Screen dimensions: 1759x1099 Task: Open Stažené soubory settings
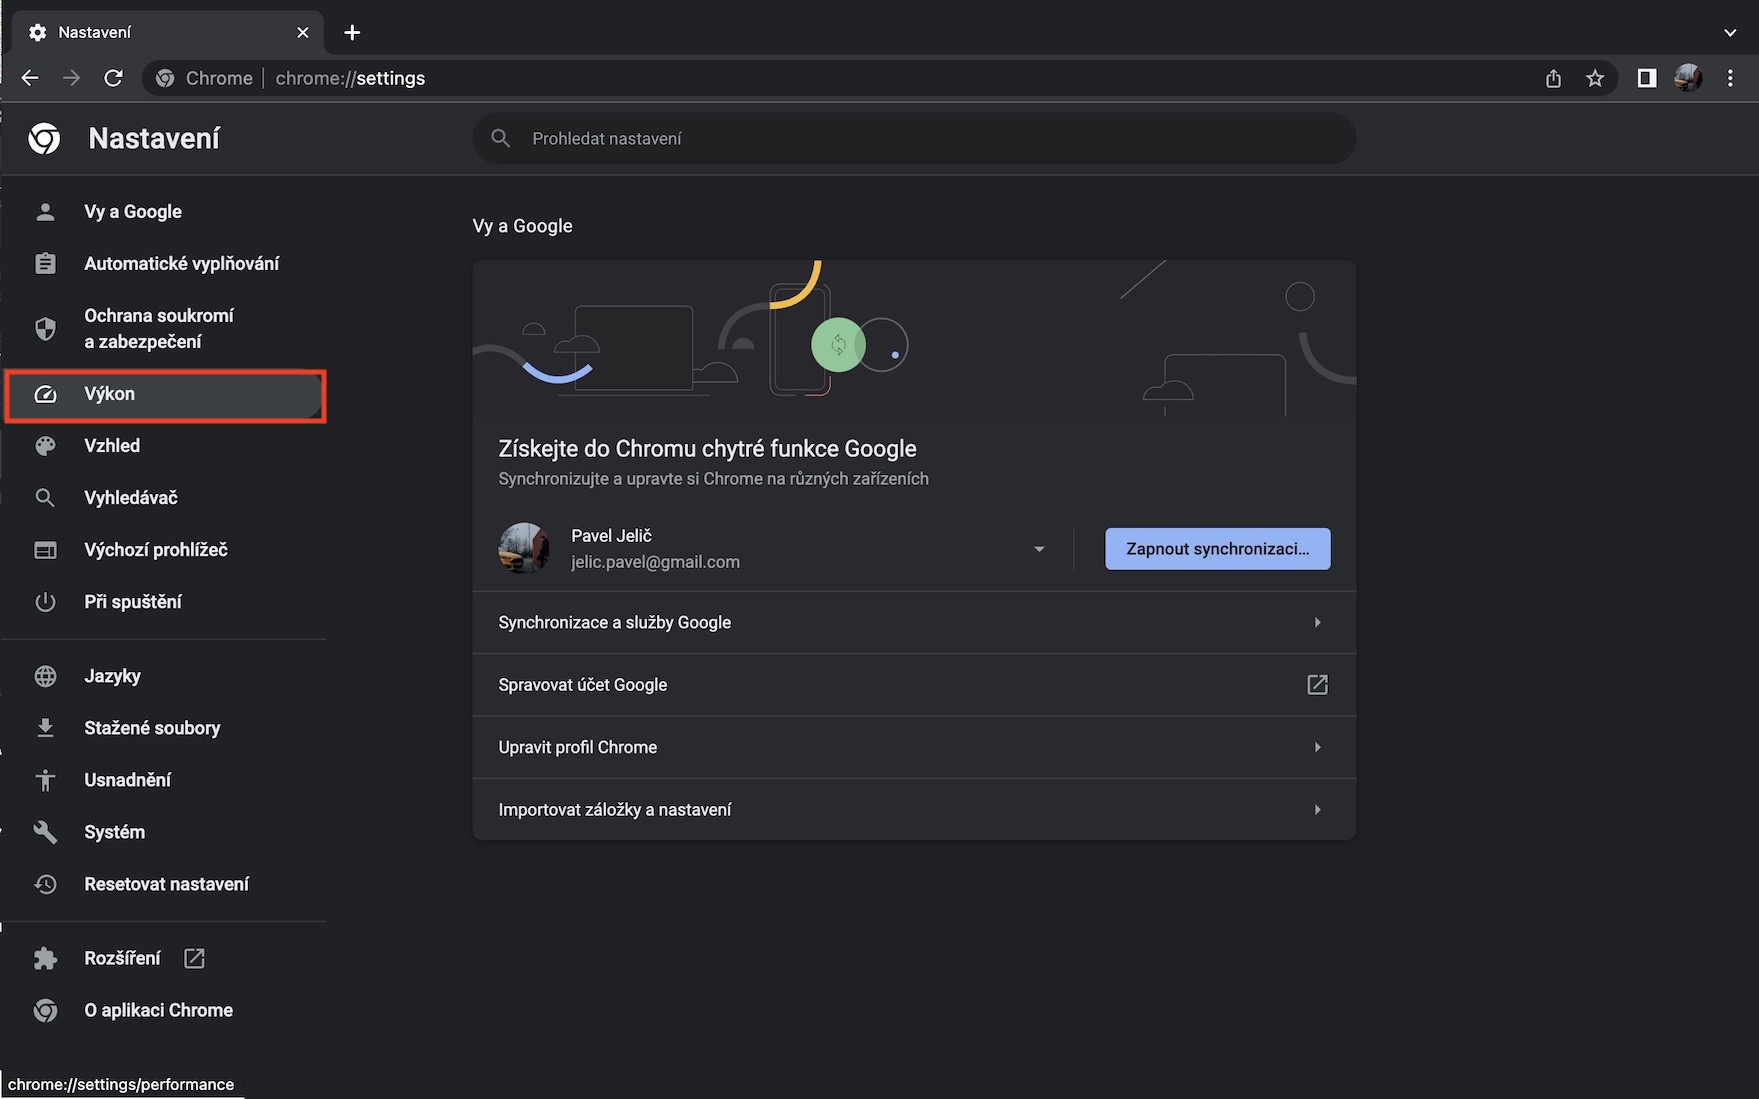(x=152, y=728)
